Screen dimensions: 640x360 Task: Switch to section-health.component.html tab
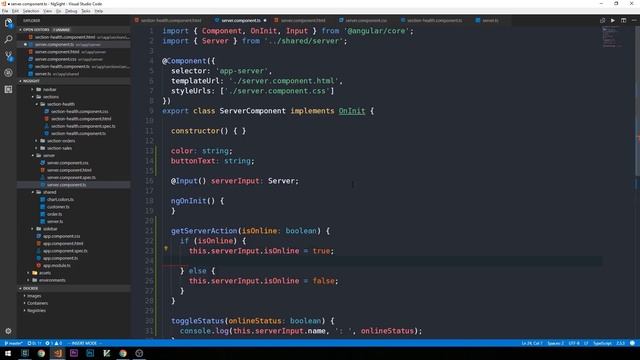click(x=171, y=20)
